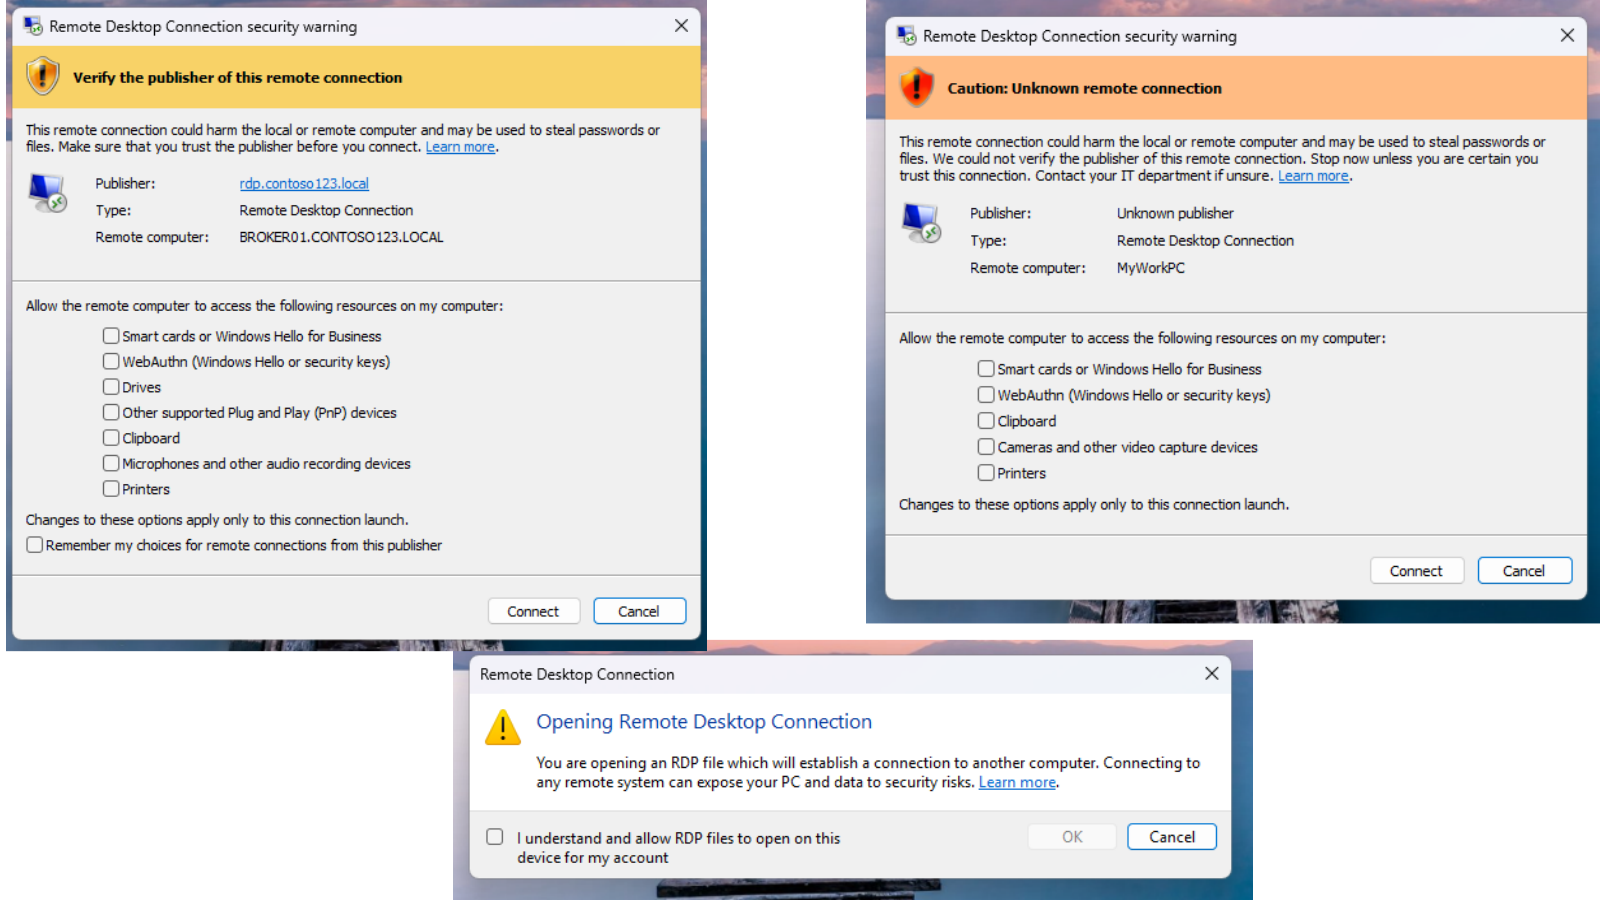Enable Clipboard checkbox in Verify publisher dialog
Screen dimensions: 1600x900
pos(111,438)
